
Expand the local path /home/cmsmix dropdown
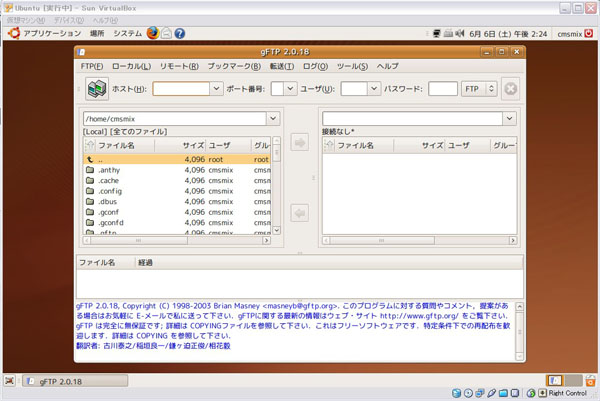coord(273,119)
